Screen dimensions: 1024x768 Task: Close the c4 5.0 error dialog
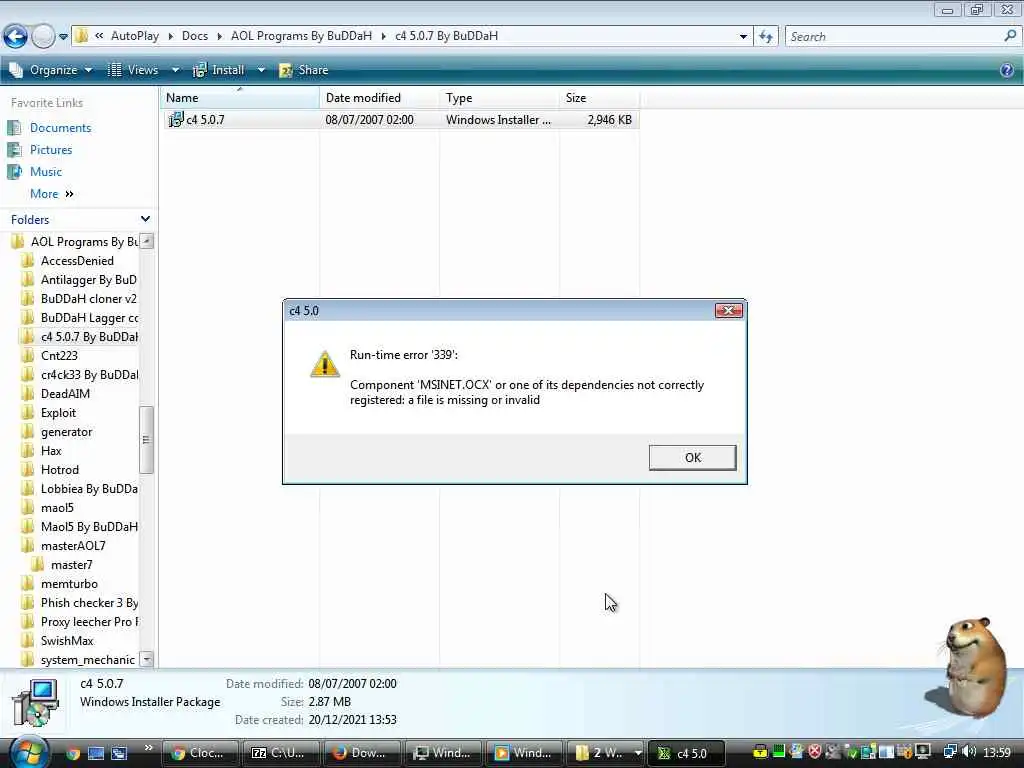(728, 310)
